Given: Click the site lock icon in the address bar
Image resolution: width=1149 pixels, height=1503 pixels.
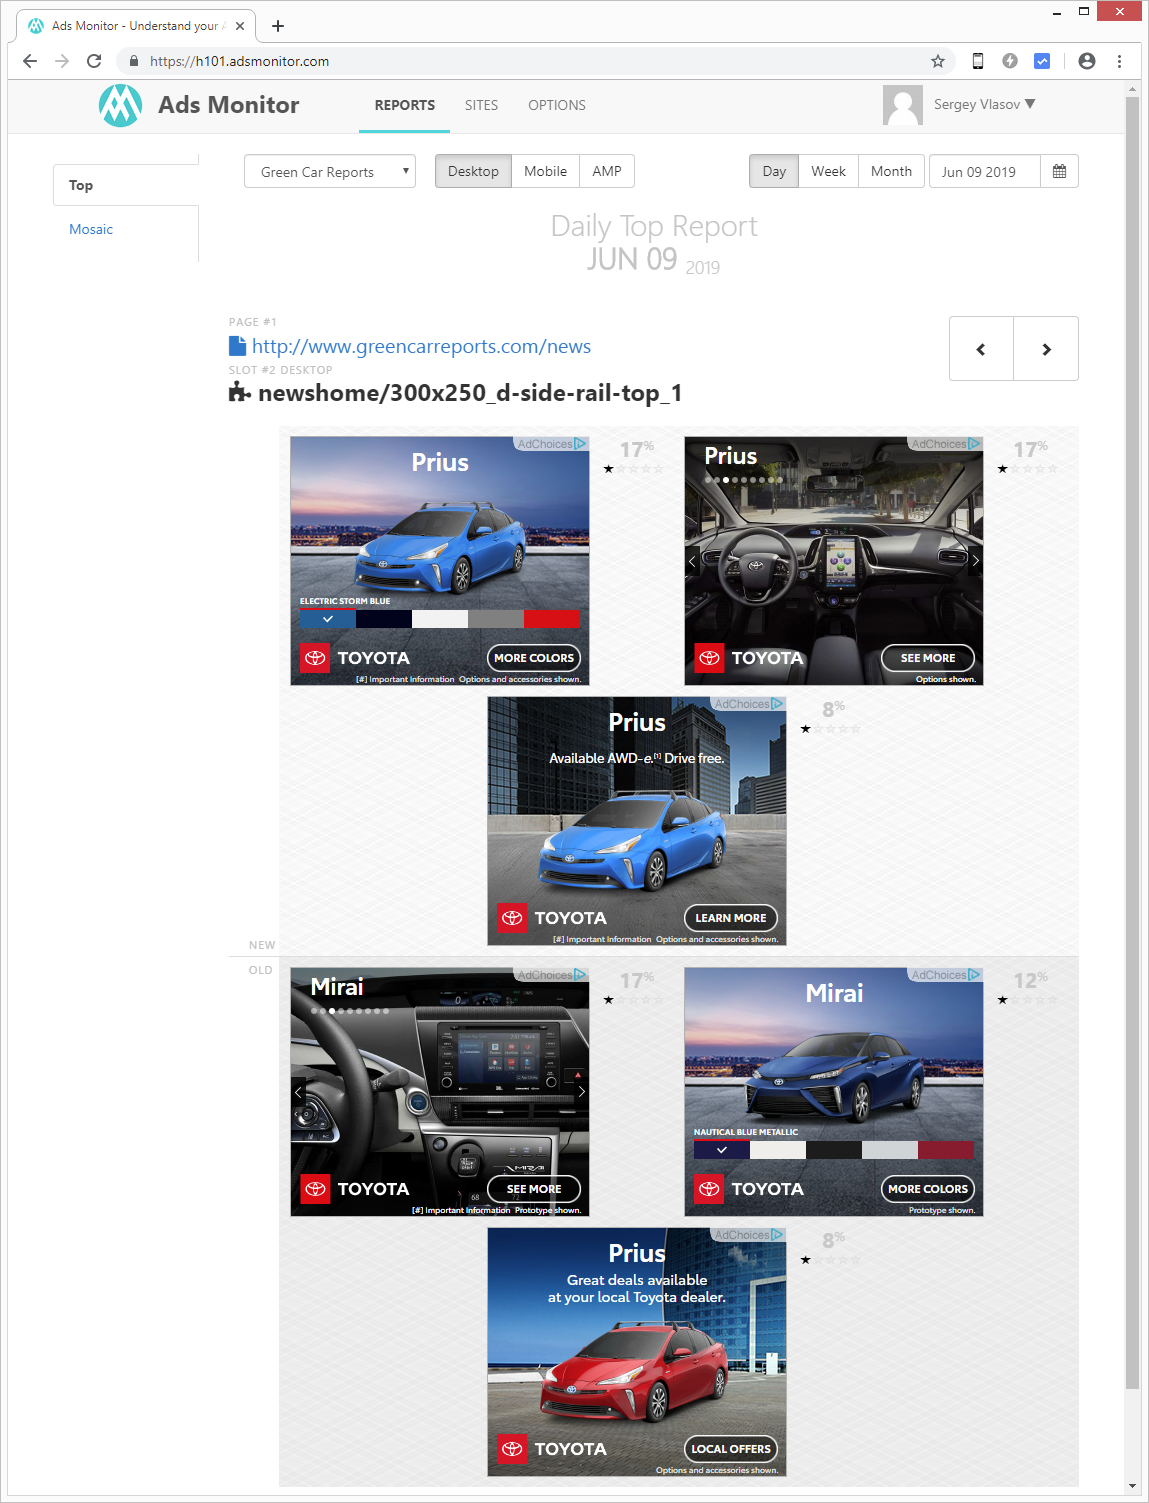Looking at the screenshot, I should (134, 61).
